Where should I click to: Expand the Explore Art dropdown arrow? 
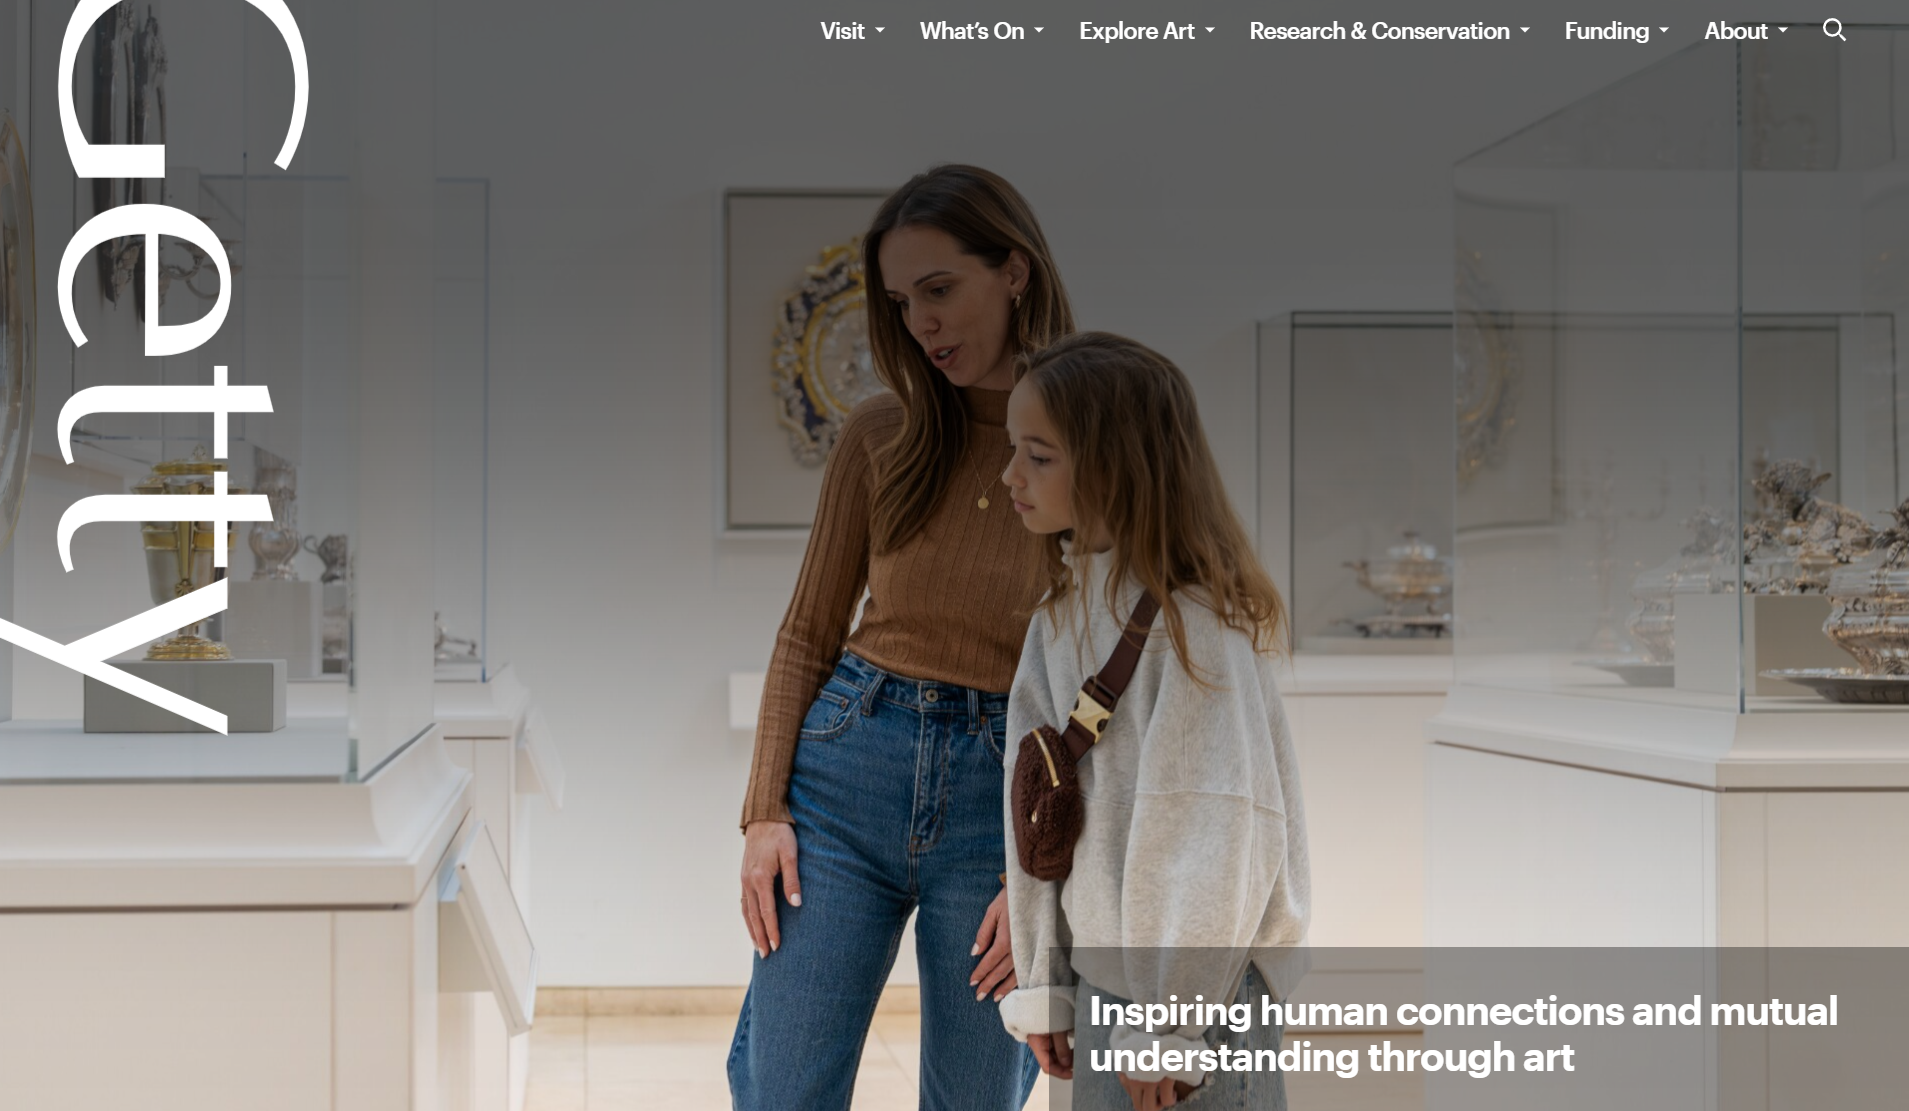(1210, 31)
